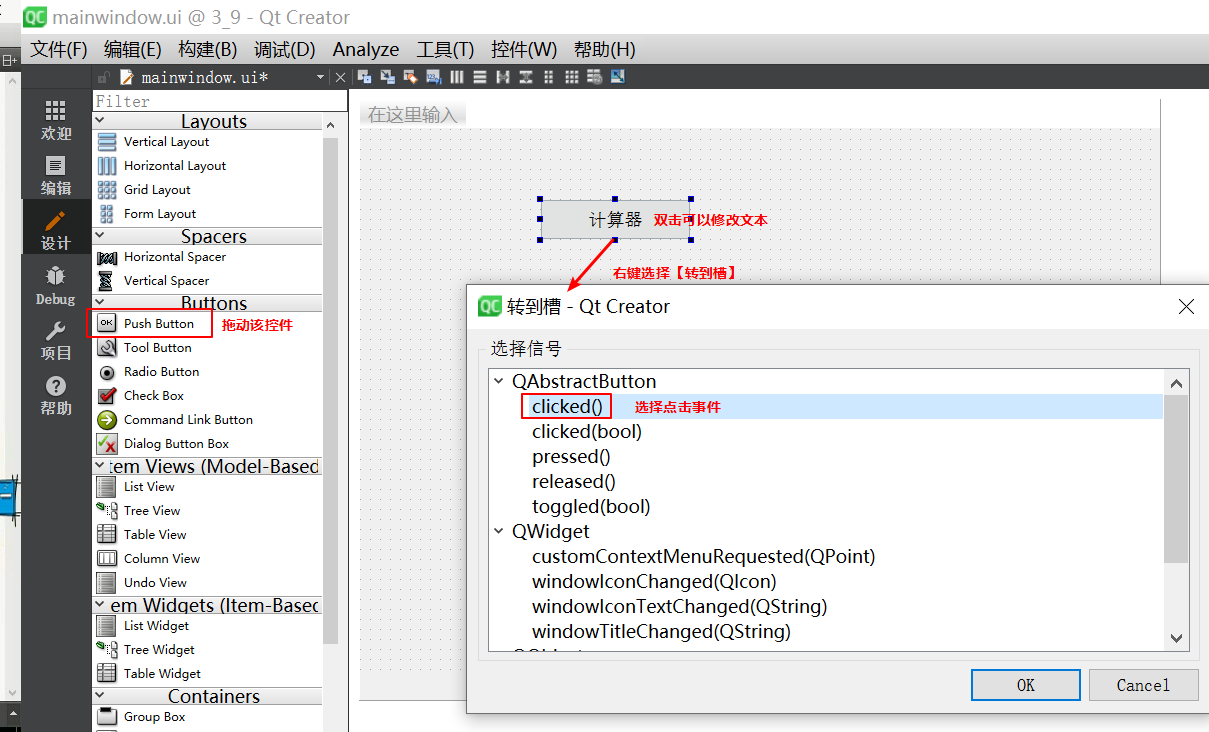
Task: Click Edit Signals/Slots toolbar icon
Action: (x=387, y=77)
